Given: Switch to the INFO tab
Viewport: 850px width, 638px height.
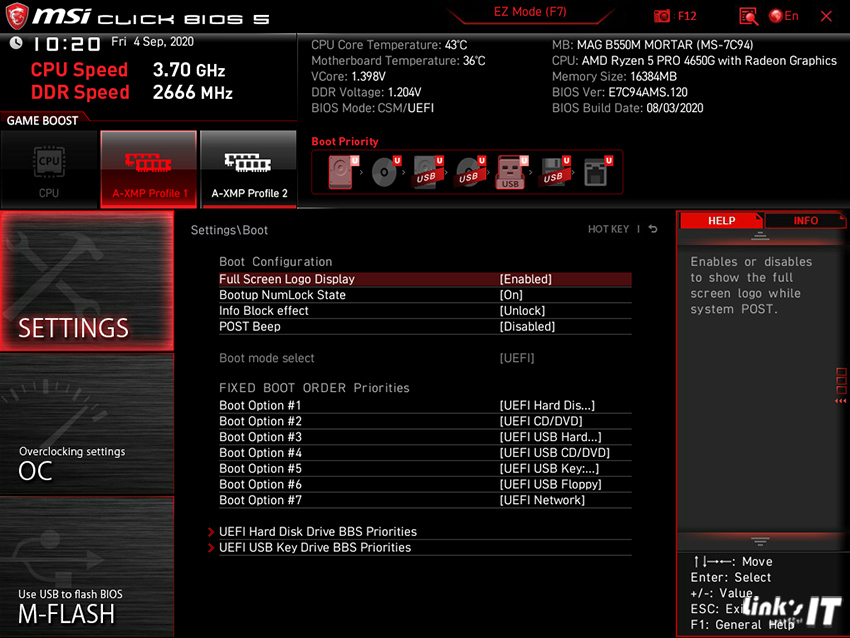Looking at the screenshot, I should point(805,221).
